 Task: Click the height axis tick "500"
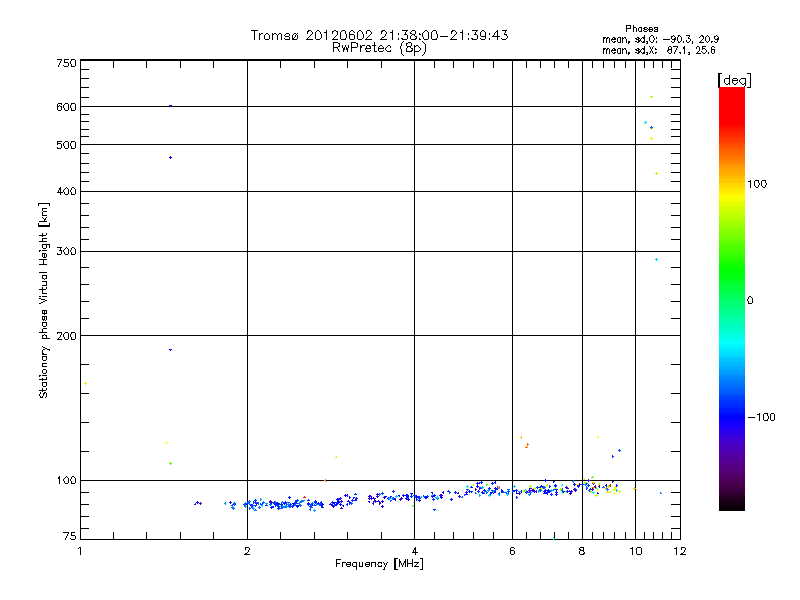click(x=66, y=145)
